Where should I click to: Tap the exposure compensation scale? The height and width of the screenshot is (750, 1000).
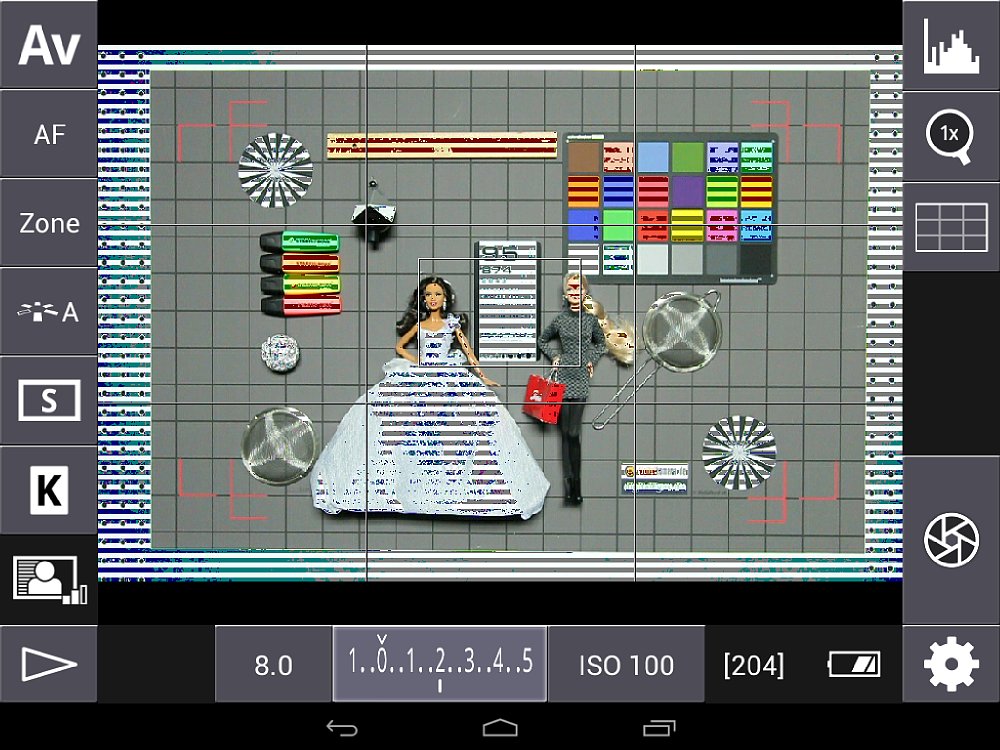click(439, 664)
